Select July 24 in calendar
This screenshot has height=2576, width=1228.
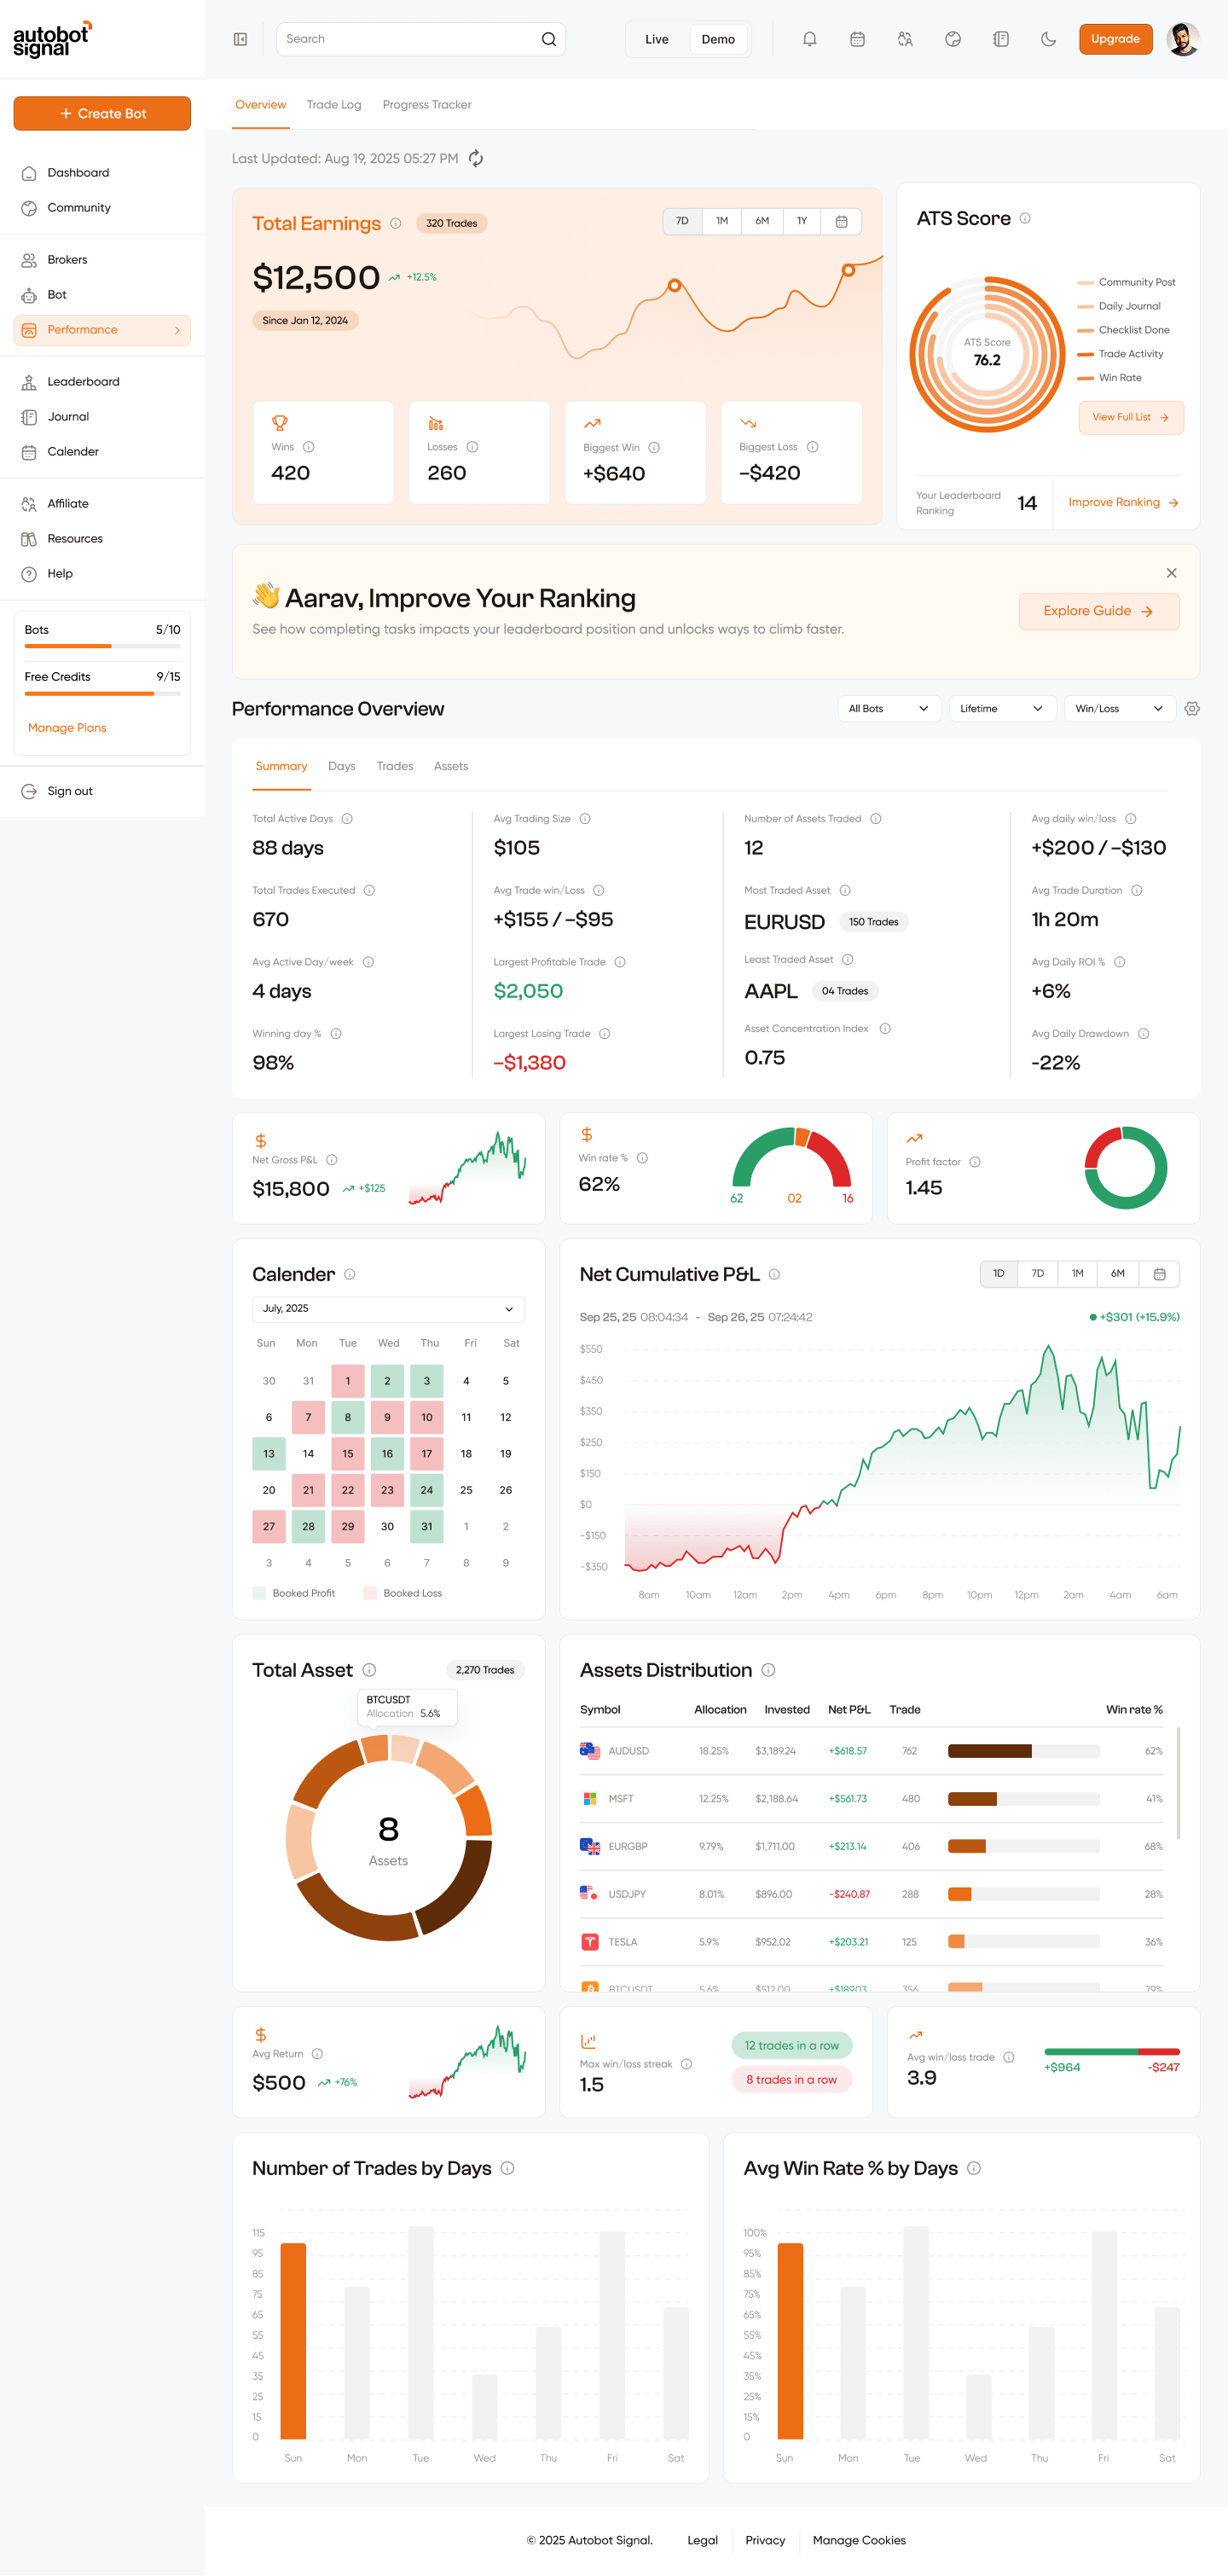pos(427,1490)
